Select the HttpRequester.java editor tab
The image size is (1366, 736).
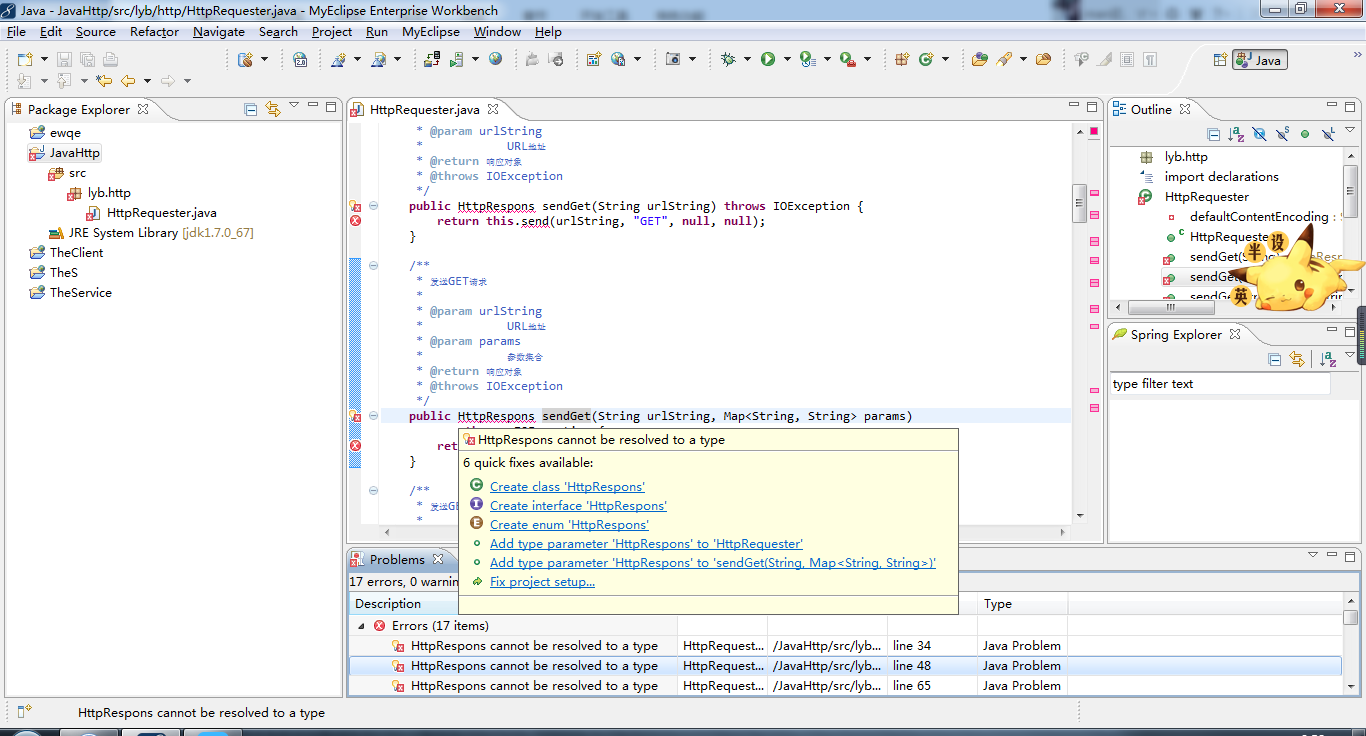(424, 109)
